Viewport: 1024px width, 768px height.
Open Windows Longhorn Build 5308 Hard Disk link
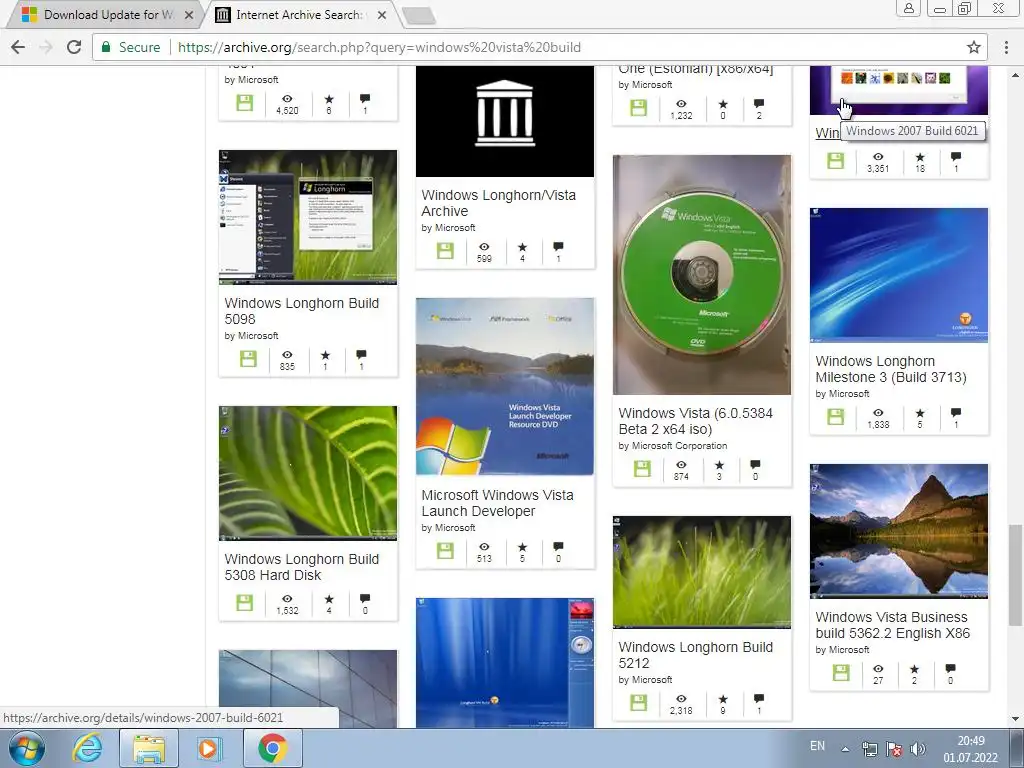click(x=302, y=567)
